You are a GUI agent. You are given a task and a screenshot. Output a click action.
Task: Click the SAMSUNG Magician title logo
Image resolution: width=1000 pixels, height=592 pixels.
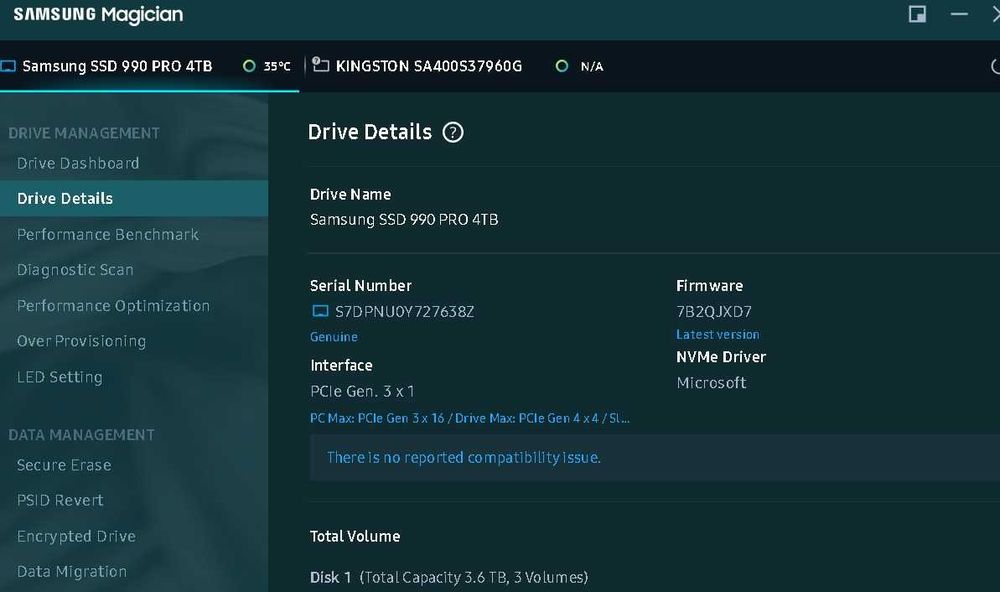pos(98,15)
